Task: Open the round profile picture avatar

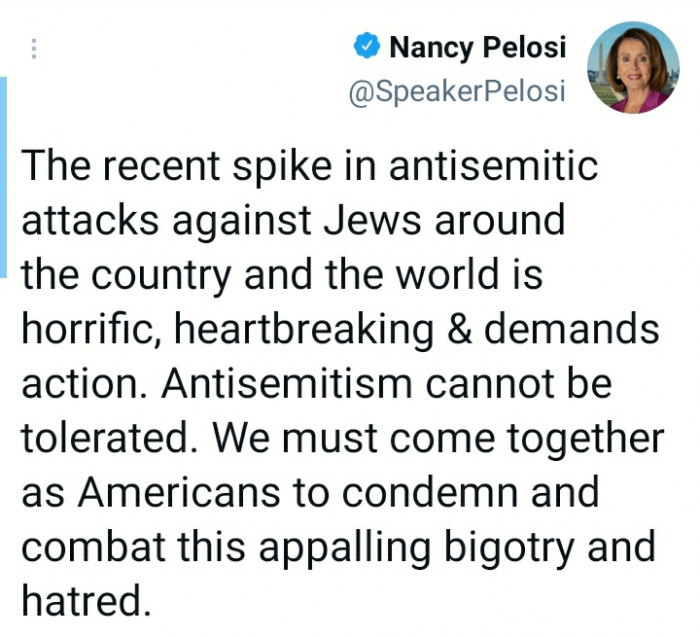Action: [x=633, y=67]
